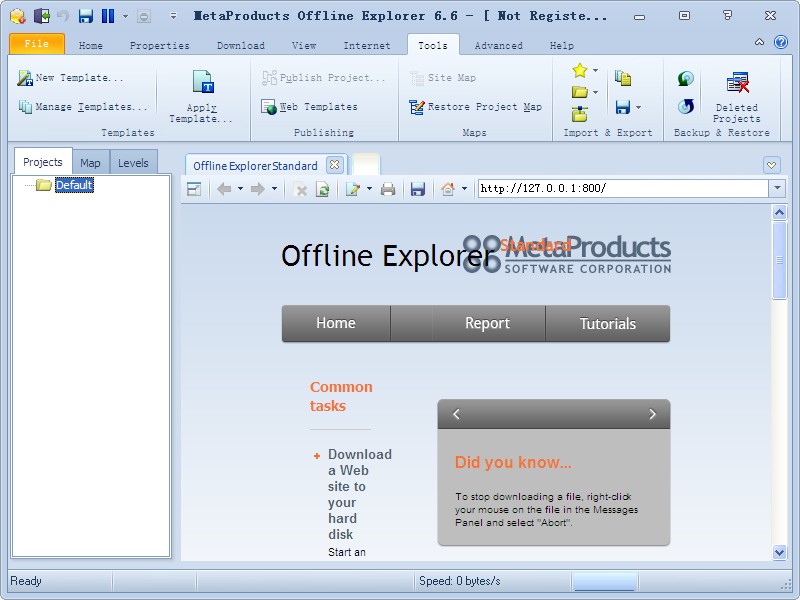Expand the yellow folder import dropdown arrow

(x=595, y=92)
